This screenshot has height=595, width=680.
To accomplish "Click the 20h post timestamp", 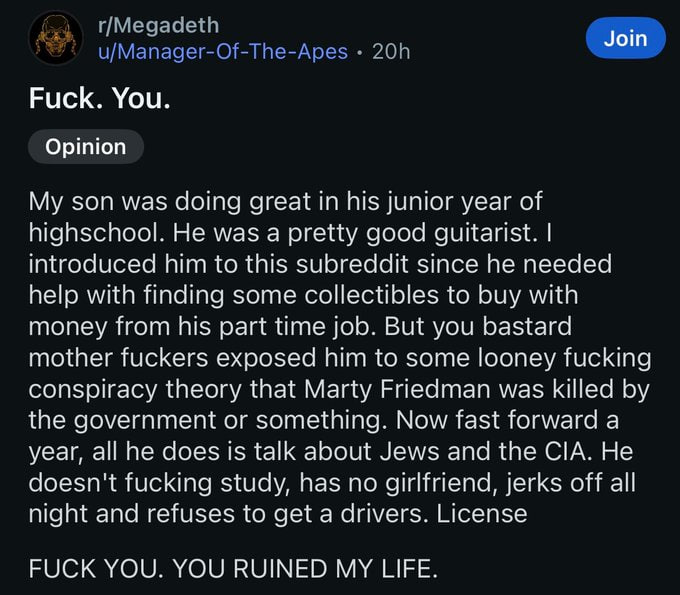I will click(x=390, y=51).
